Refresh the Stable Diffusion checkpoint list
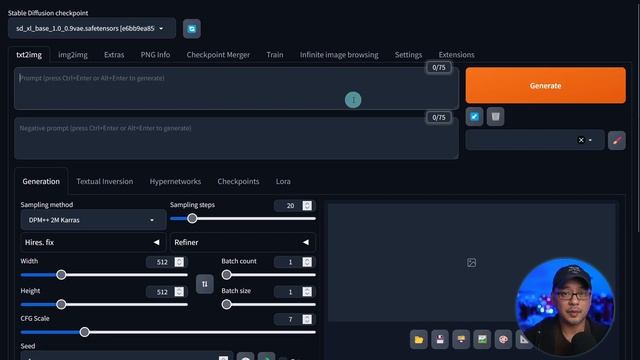This screenshot has height=360, width=640. coord(192,29)
